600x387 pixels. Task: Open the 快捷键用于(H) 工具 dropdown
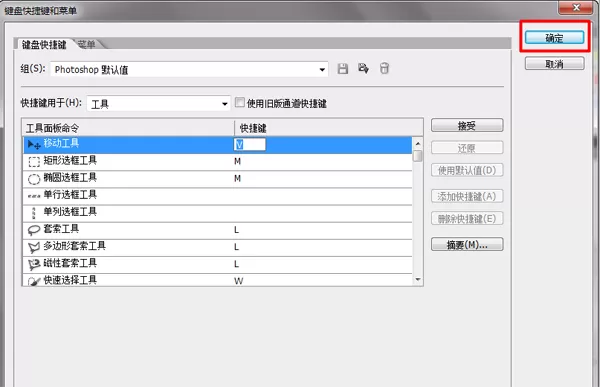(x=158, y=103)
